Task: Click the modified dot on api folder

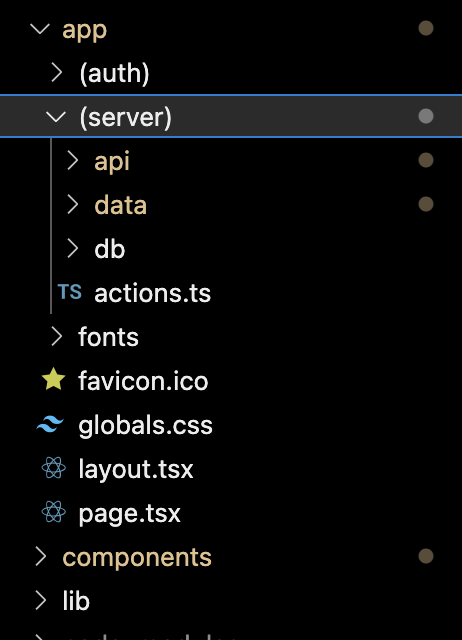Action: click(426, 160)
